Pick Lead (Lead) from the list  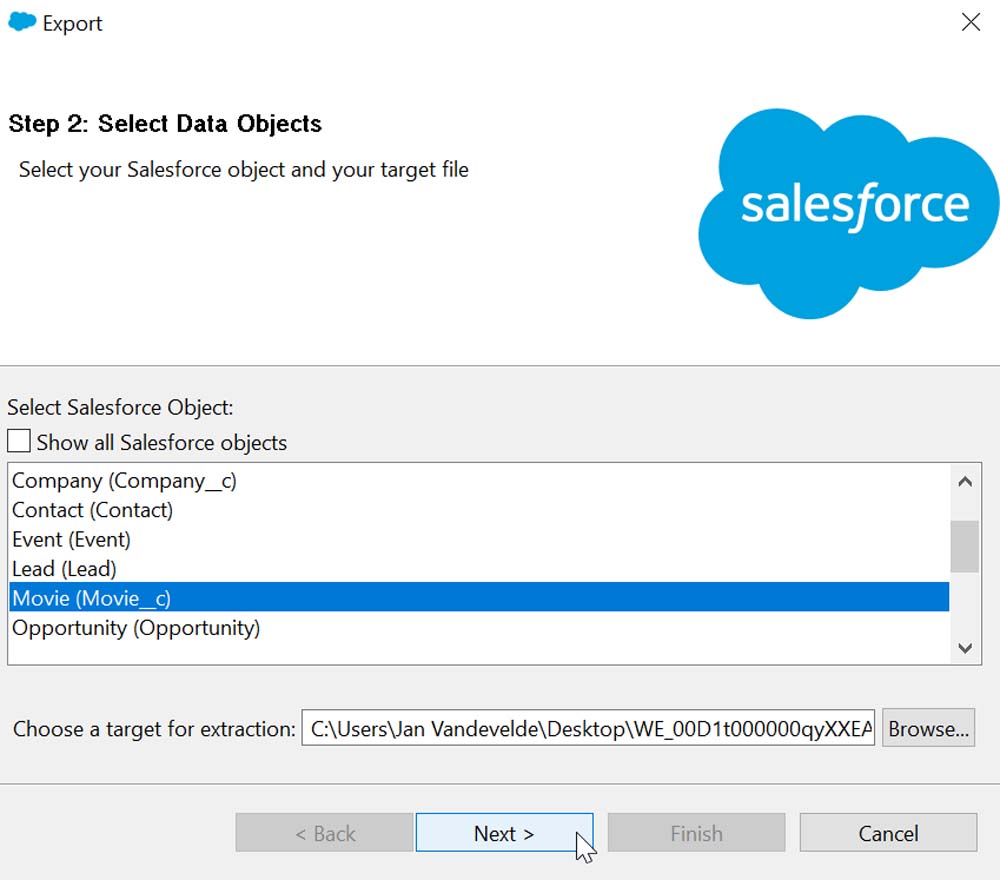64,569
